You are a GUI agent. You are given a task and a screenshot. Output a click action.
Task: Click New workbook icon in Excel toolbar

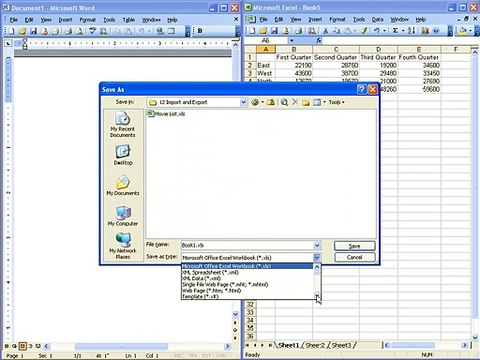point(252,31)
